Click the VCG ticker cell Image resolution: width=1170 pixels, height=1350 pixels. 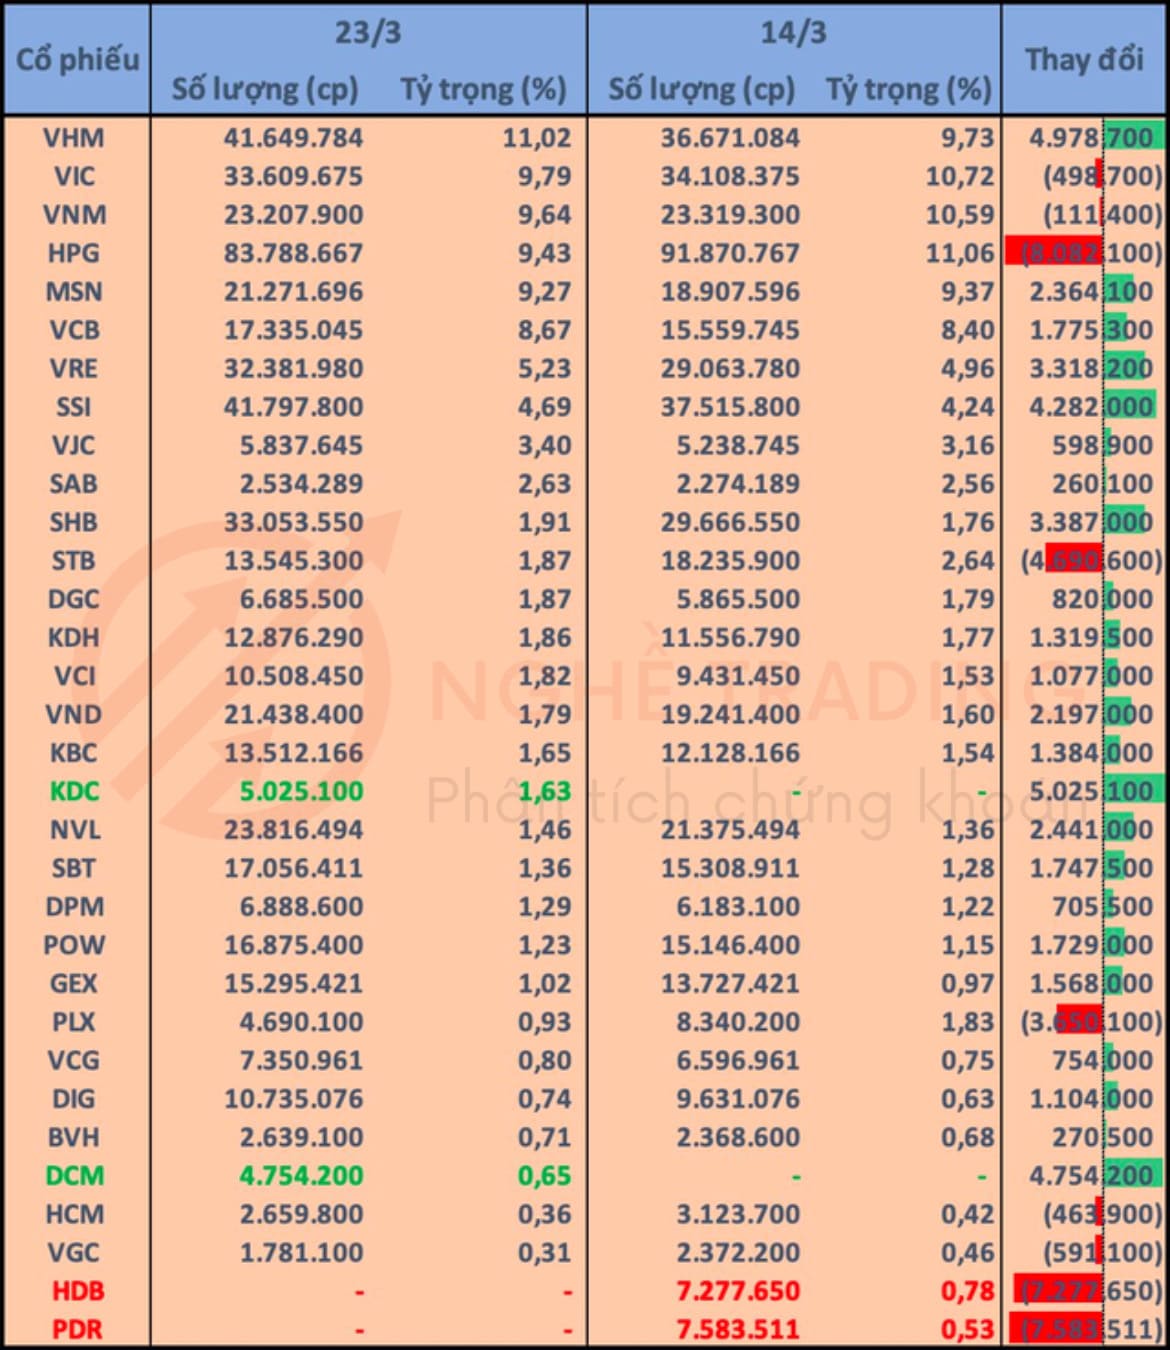[x=74, y=1060]
